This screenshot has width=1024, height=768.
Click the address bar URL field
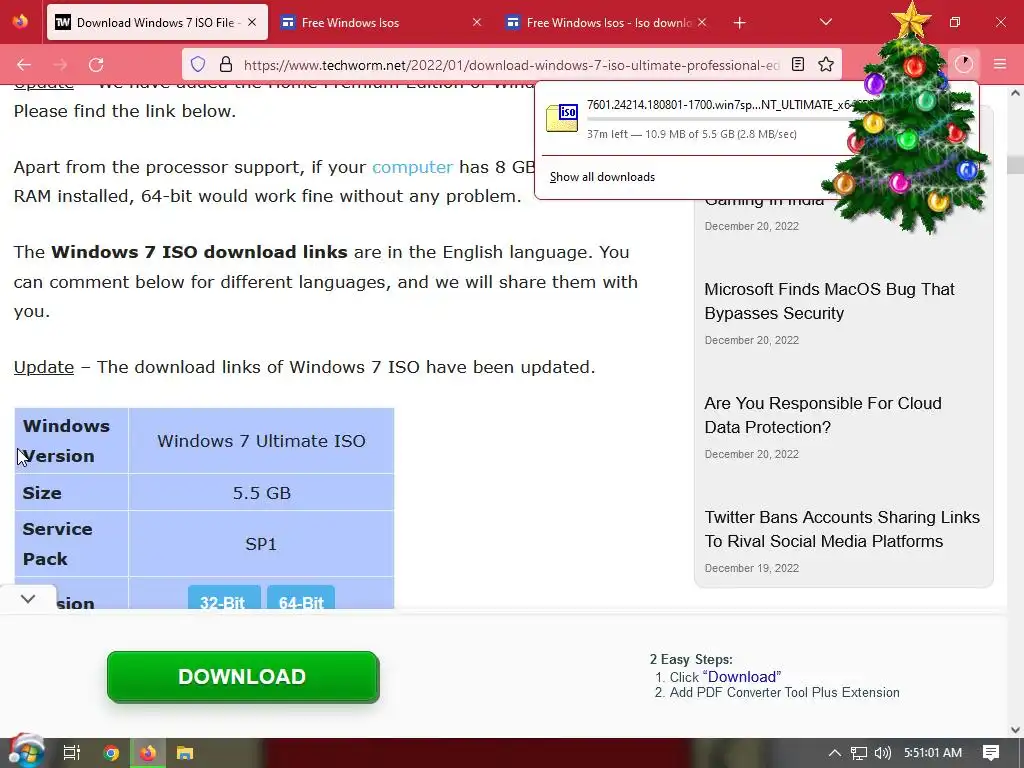[x=511, y=65]
